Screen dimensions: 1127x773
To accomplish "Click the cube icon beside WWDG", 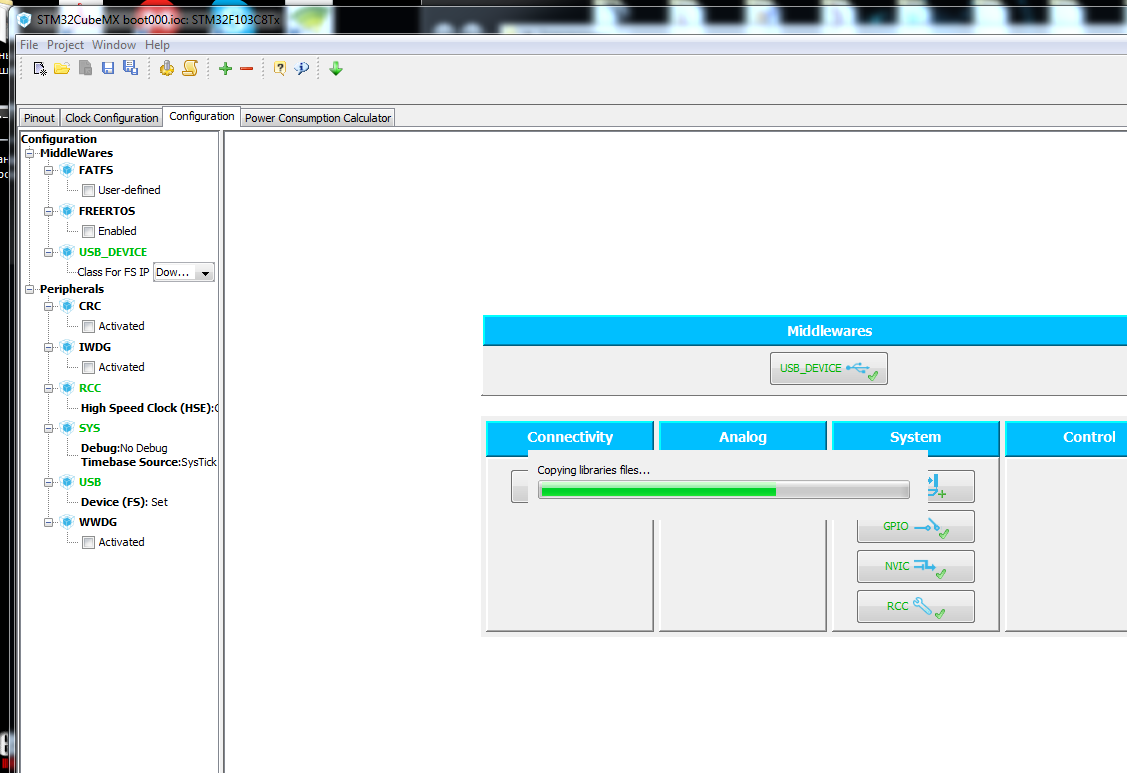I will point(68,522).
